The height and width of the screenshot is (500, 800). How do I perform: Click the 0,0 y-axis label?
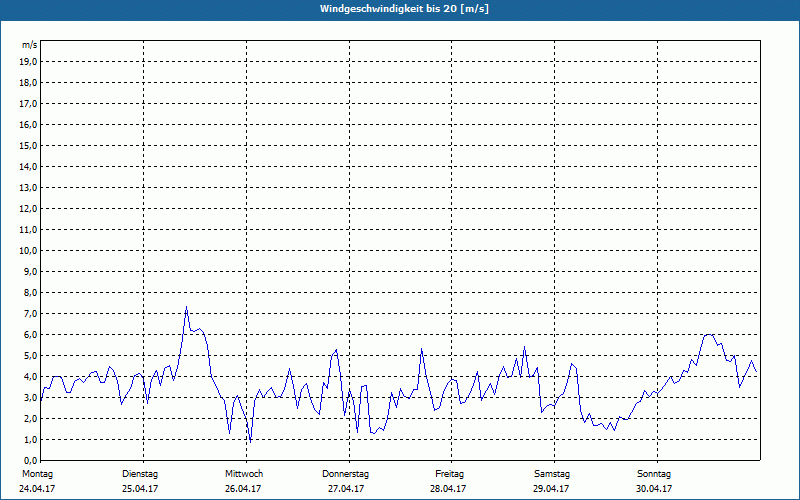point(31,461)
